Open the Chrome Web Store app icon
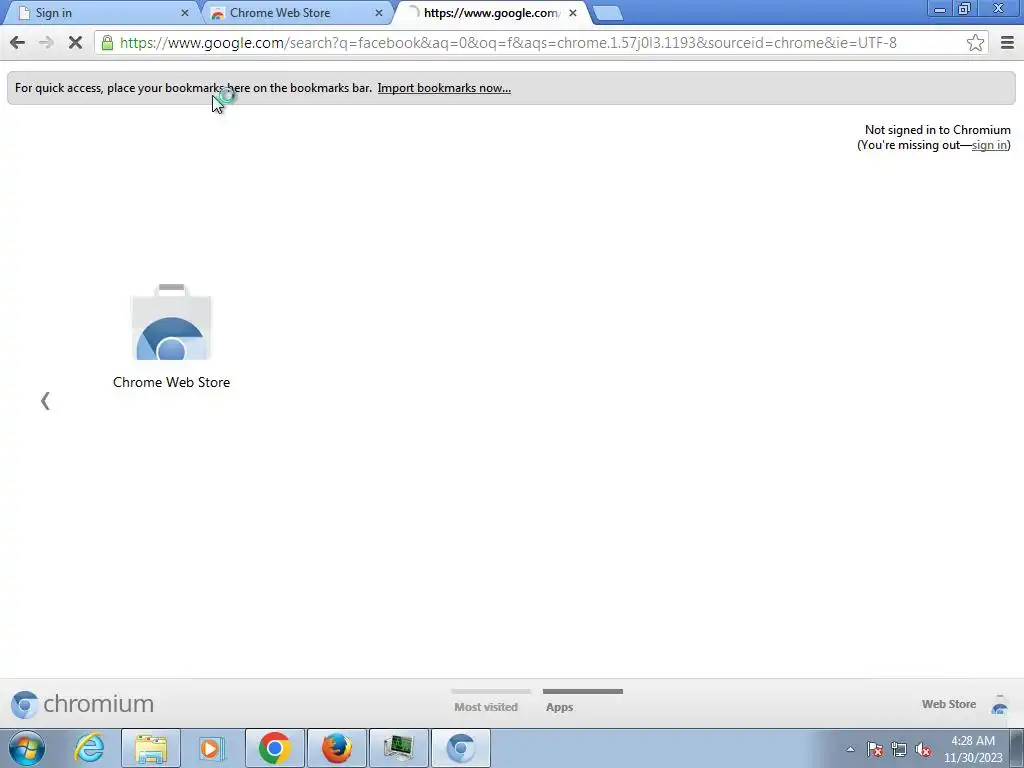Viewport: 1024px width, 768px height. click(171, 323)
